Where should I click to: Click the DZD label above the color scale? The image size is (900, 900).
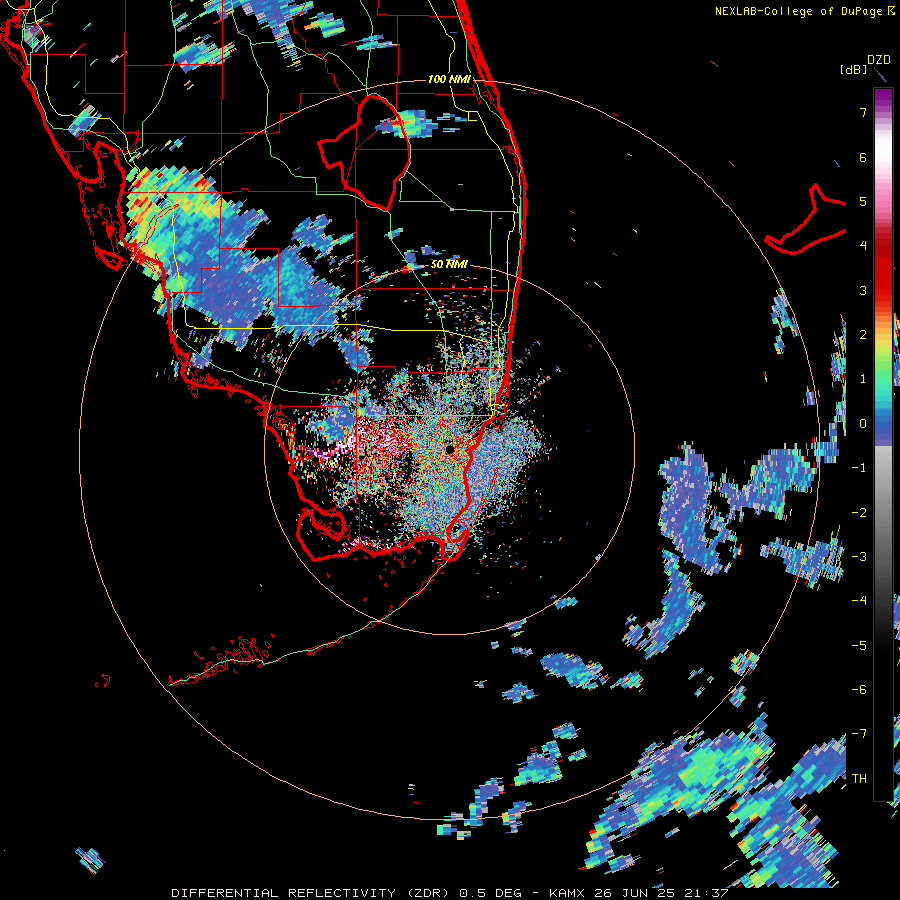coord(878,60)
